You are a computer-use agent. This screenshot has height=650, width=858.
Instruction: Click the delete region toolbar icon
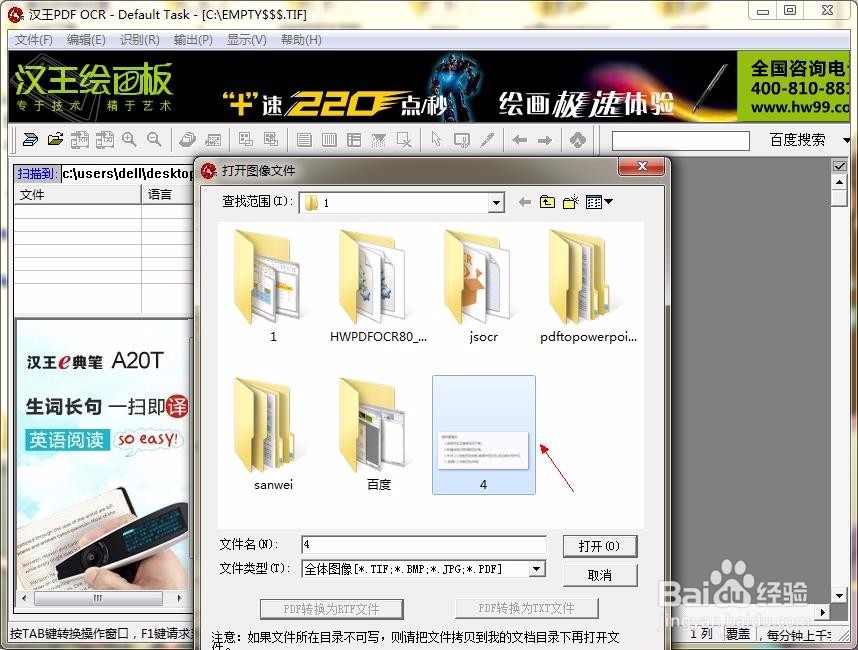coord(404,140)
